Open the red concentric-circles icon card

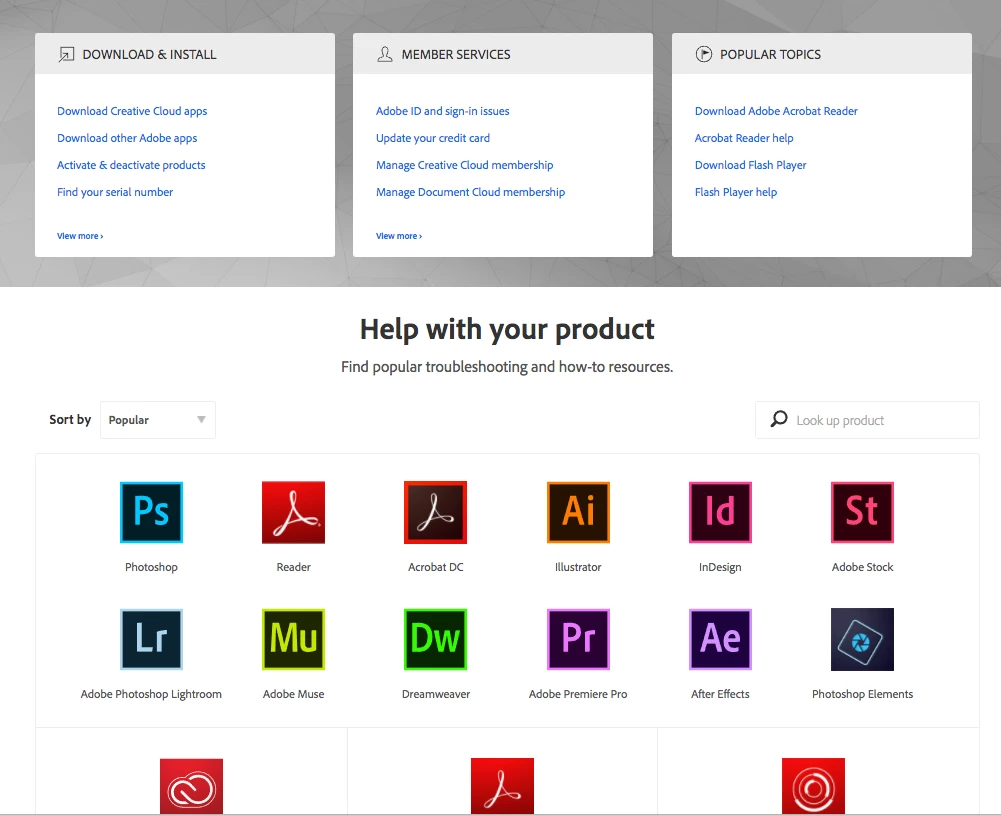point(813,786)
